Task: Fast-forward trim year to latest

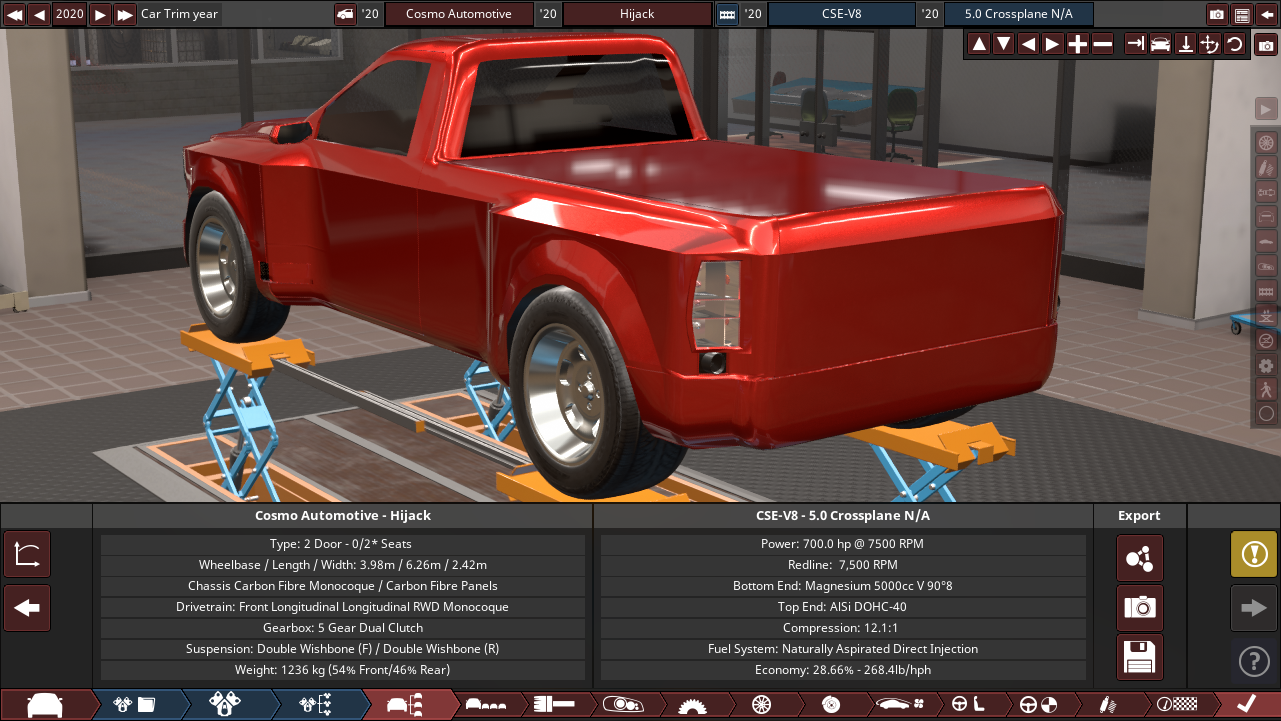Action: pyautogui.click(x=125, y=14)
